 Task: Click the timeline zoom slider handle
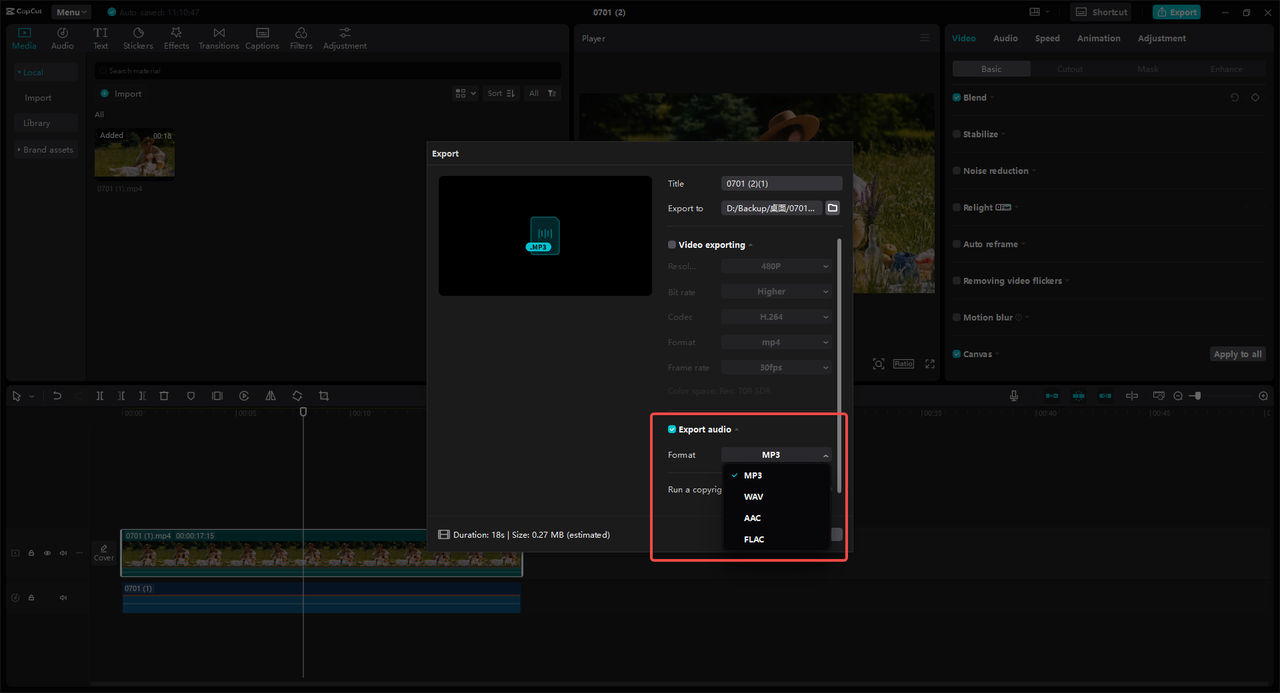click(1197, 396)
